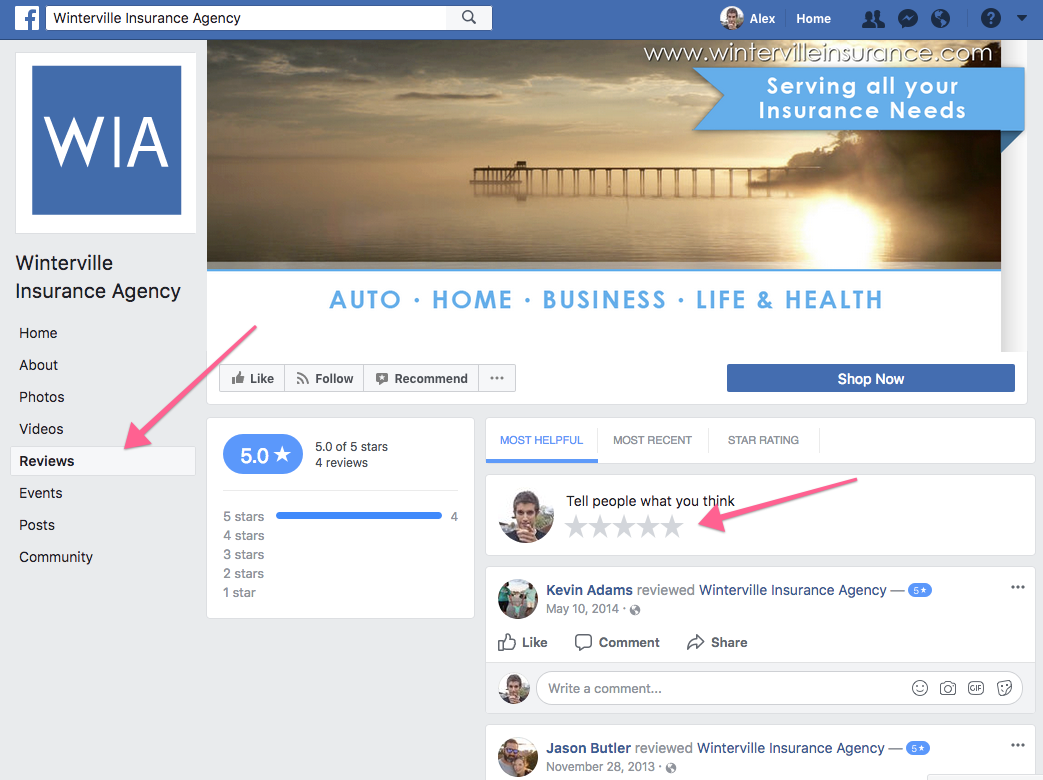Image resolution: width=1043 pixels, height=780 pixels.
Task: Click the 5.0 star rating badge
Action: 263,455
